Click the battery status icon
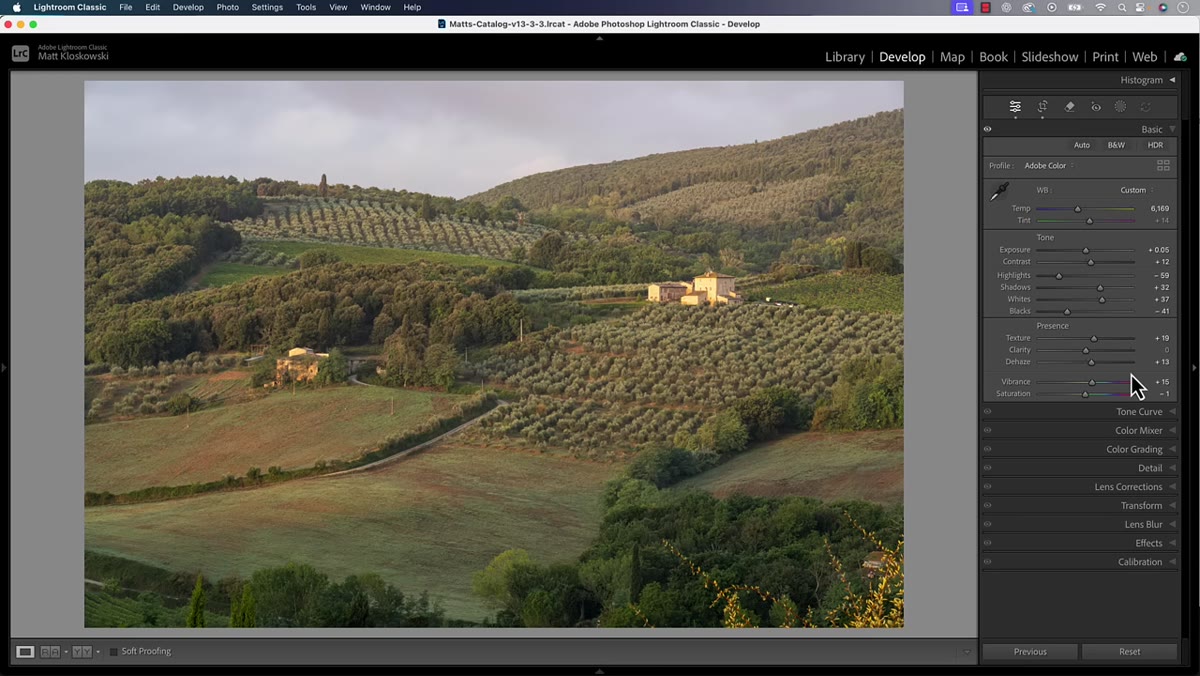Image resolution: width=1200 pixels, height=676 pixels. tap(1076, 7)
